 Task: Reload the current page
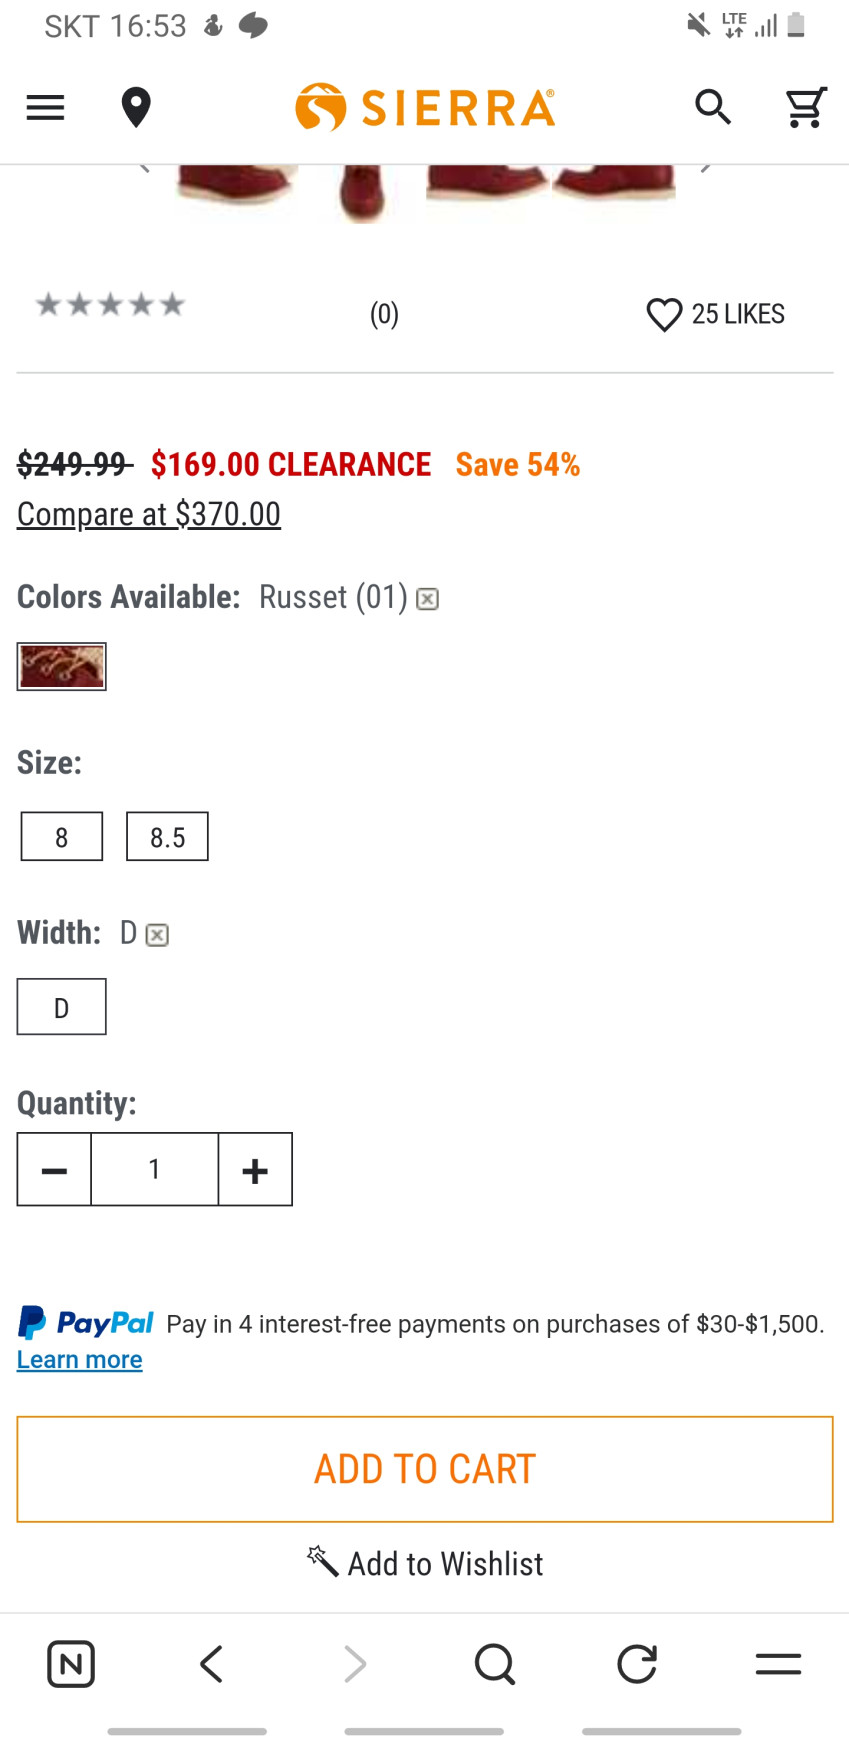pos(637,1664)
